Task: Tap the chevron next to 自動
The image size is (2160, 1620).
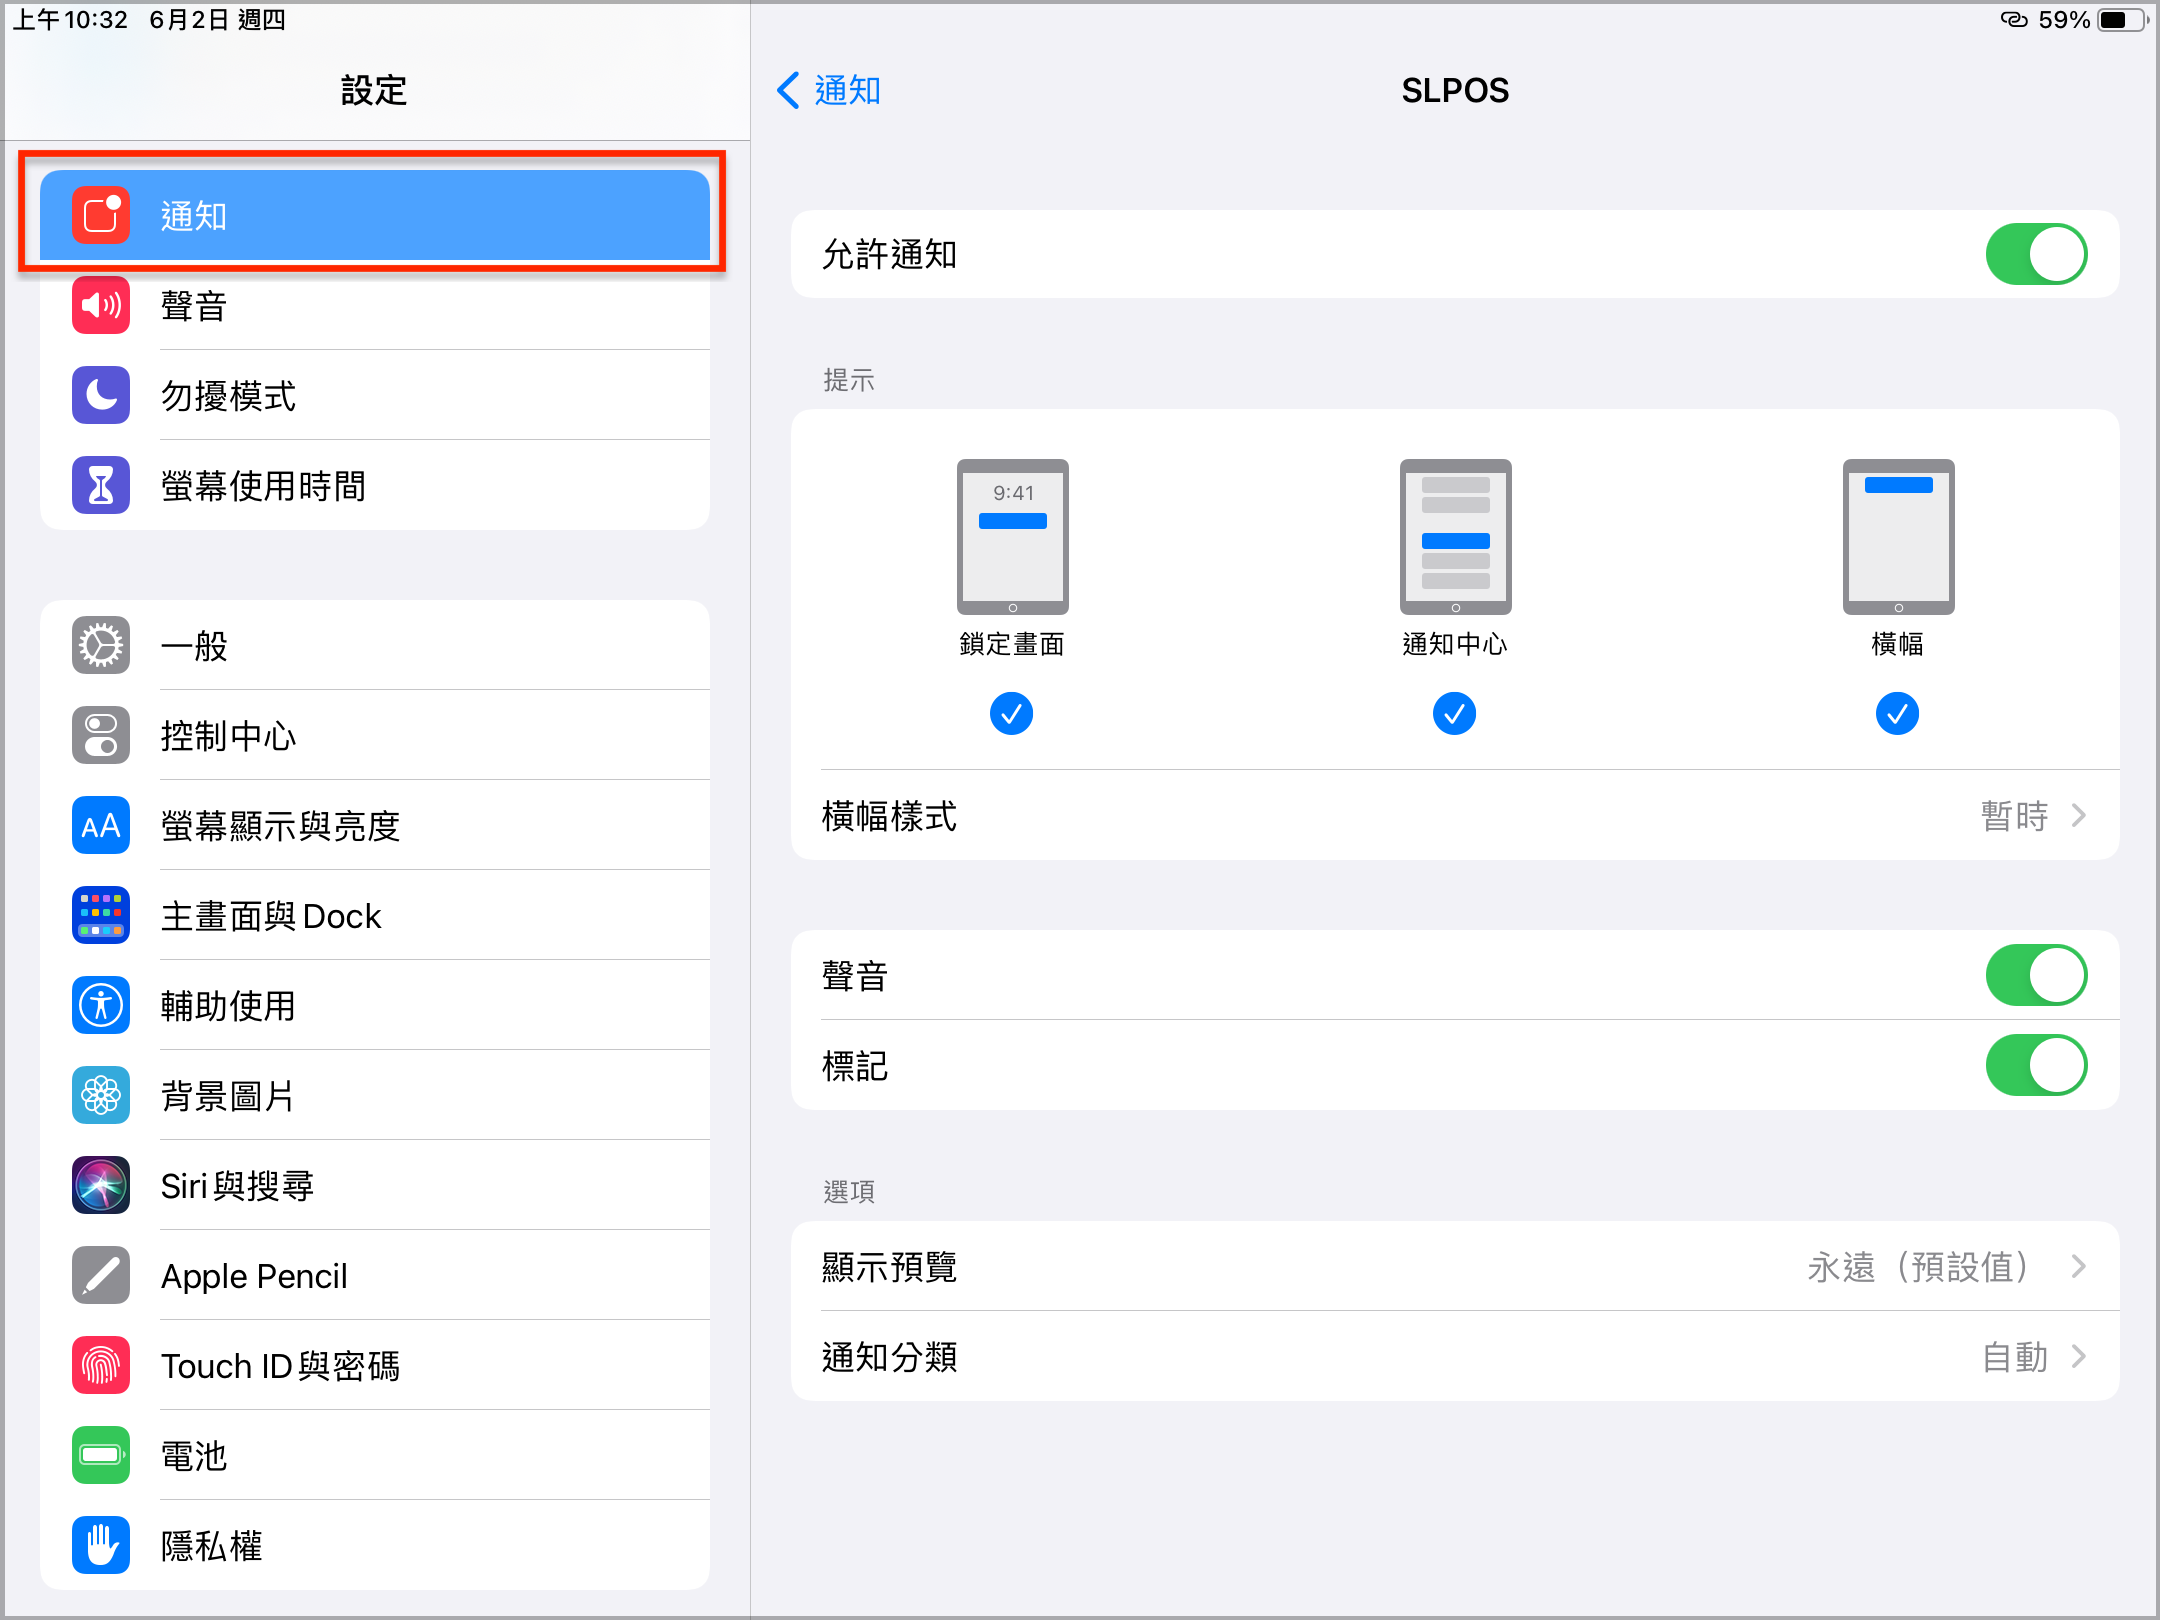Action: coord(2079,1356)
